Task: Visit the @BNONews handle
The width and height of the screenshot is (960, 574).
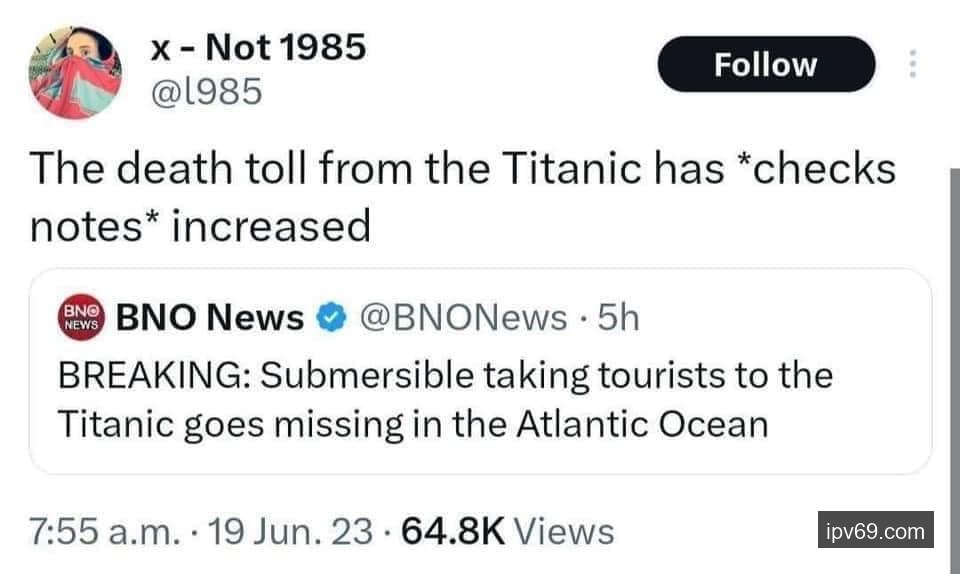Action: click(x=460, y=318)
